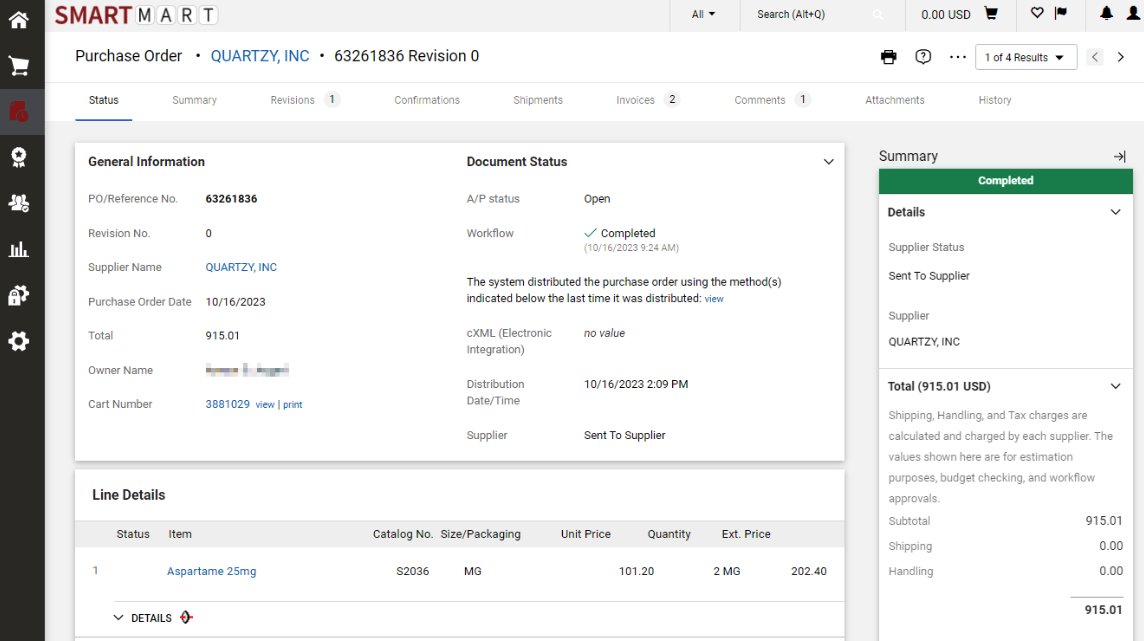The height and width of the screenshot is (641, 1144).
Task: Open the 0.00 USD cart preview
Action: point(959,15)
